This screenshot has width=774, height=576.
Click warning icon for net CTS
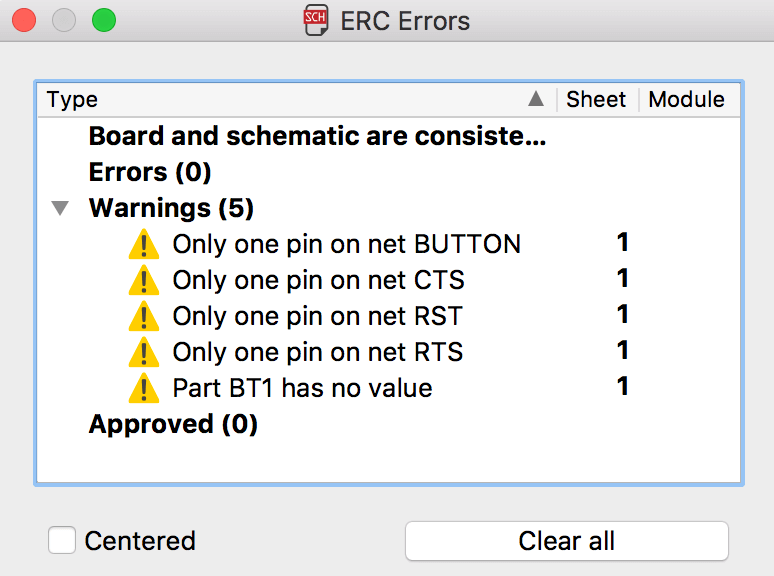point(144,280)
